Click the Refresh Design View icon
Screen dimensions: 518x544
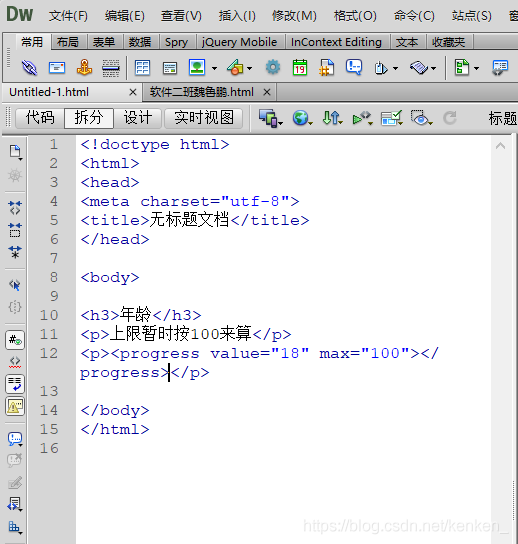pos(450,118)
